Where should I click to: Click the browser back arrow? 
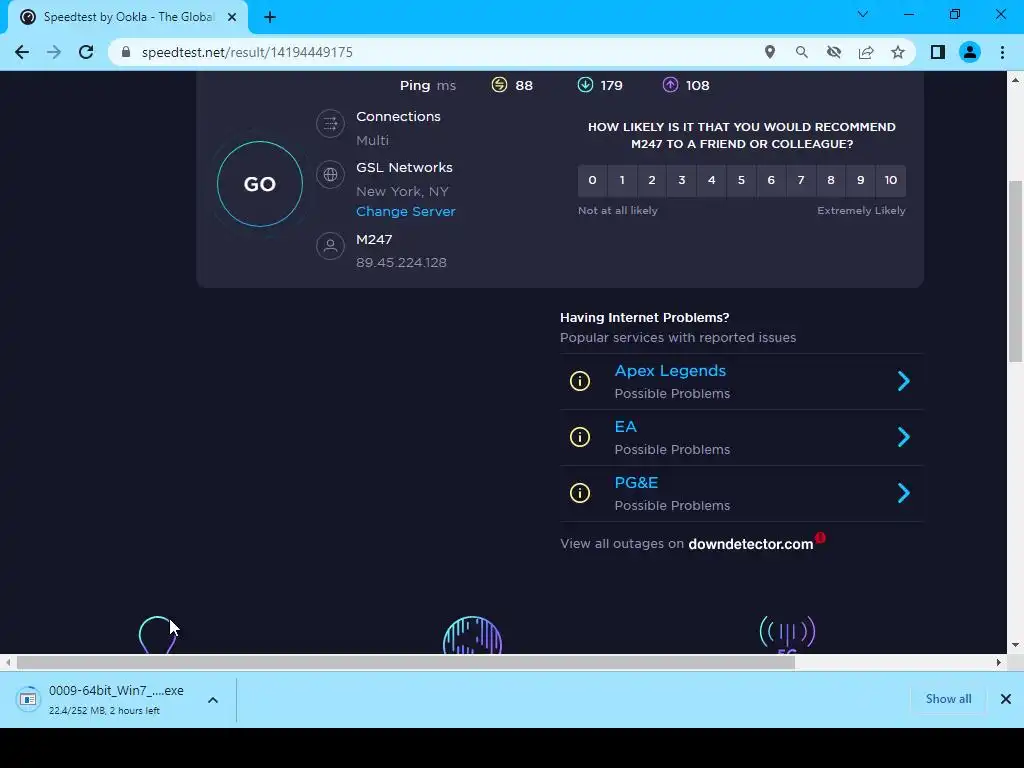[x=22, y=52]
